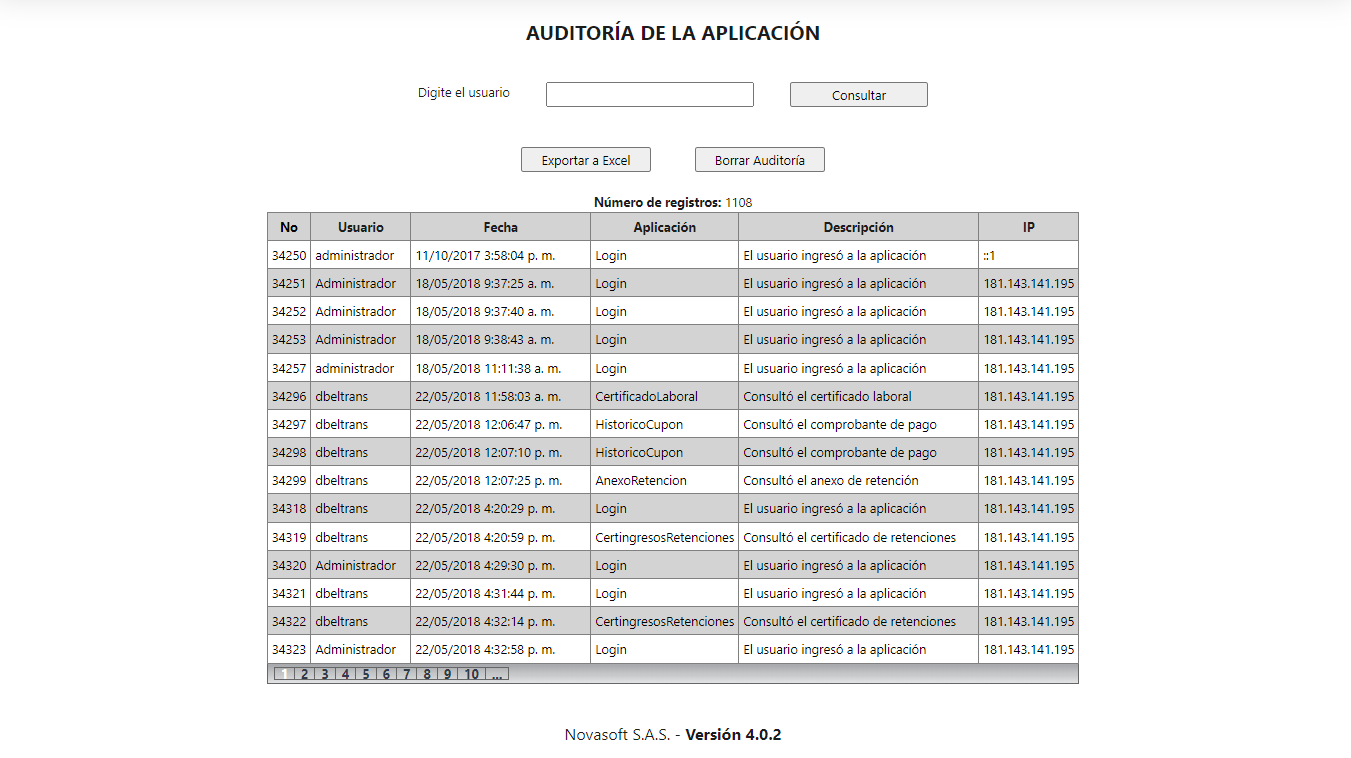Click the Digite el usuario input field
Image resolution: width=1351 pixels, height=758 pixels.
pos(649,94)
